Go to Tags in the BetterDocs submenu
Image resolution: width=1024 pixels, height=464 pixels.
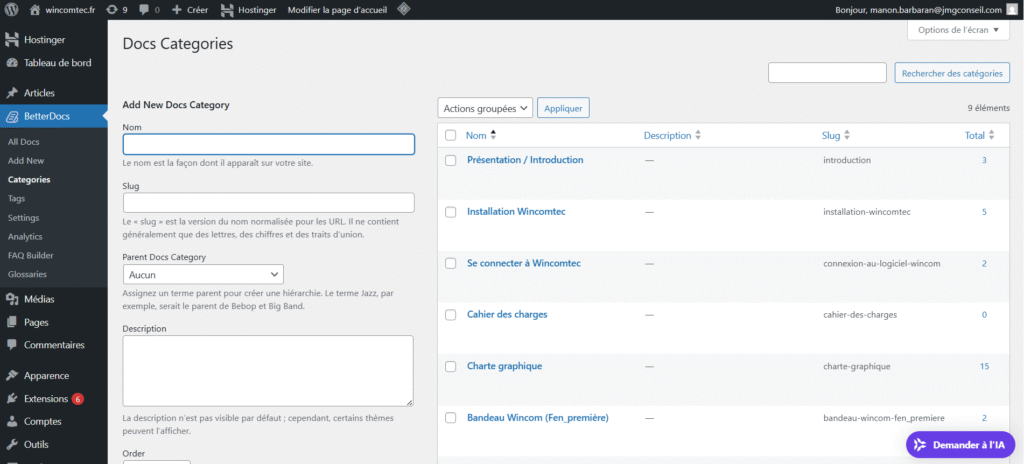tap(17, 199)
